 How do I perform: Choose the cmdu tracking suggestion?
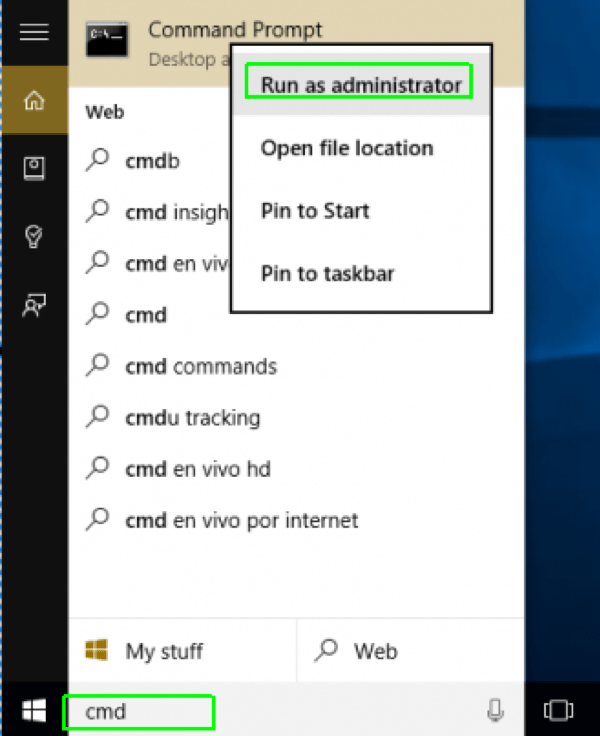tap(192, 418)
